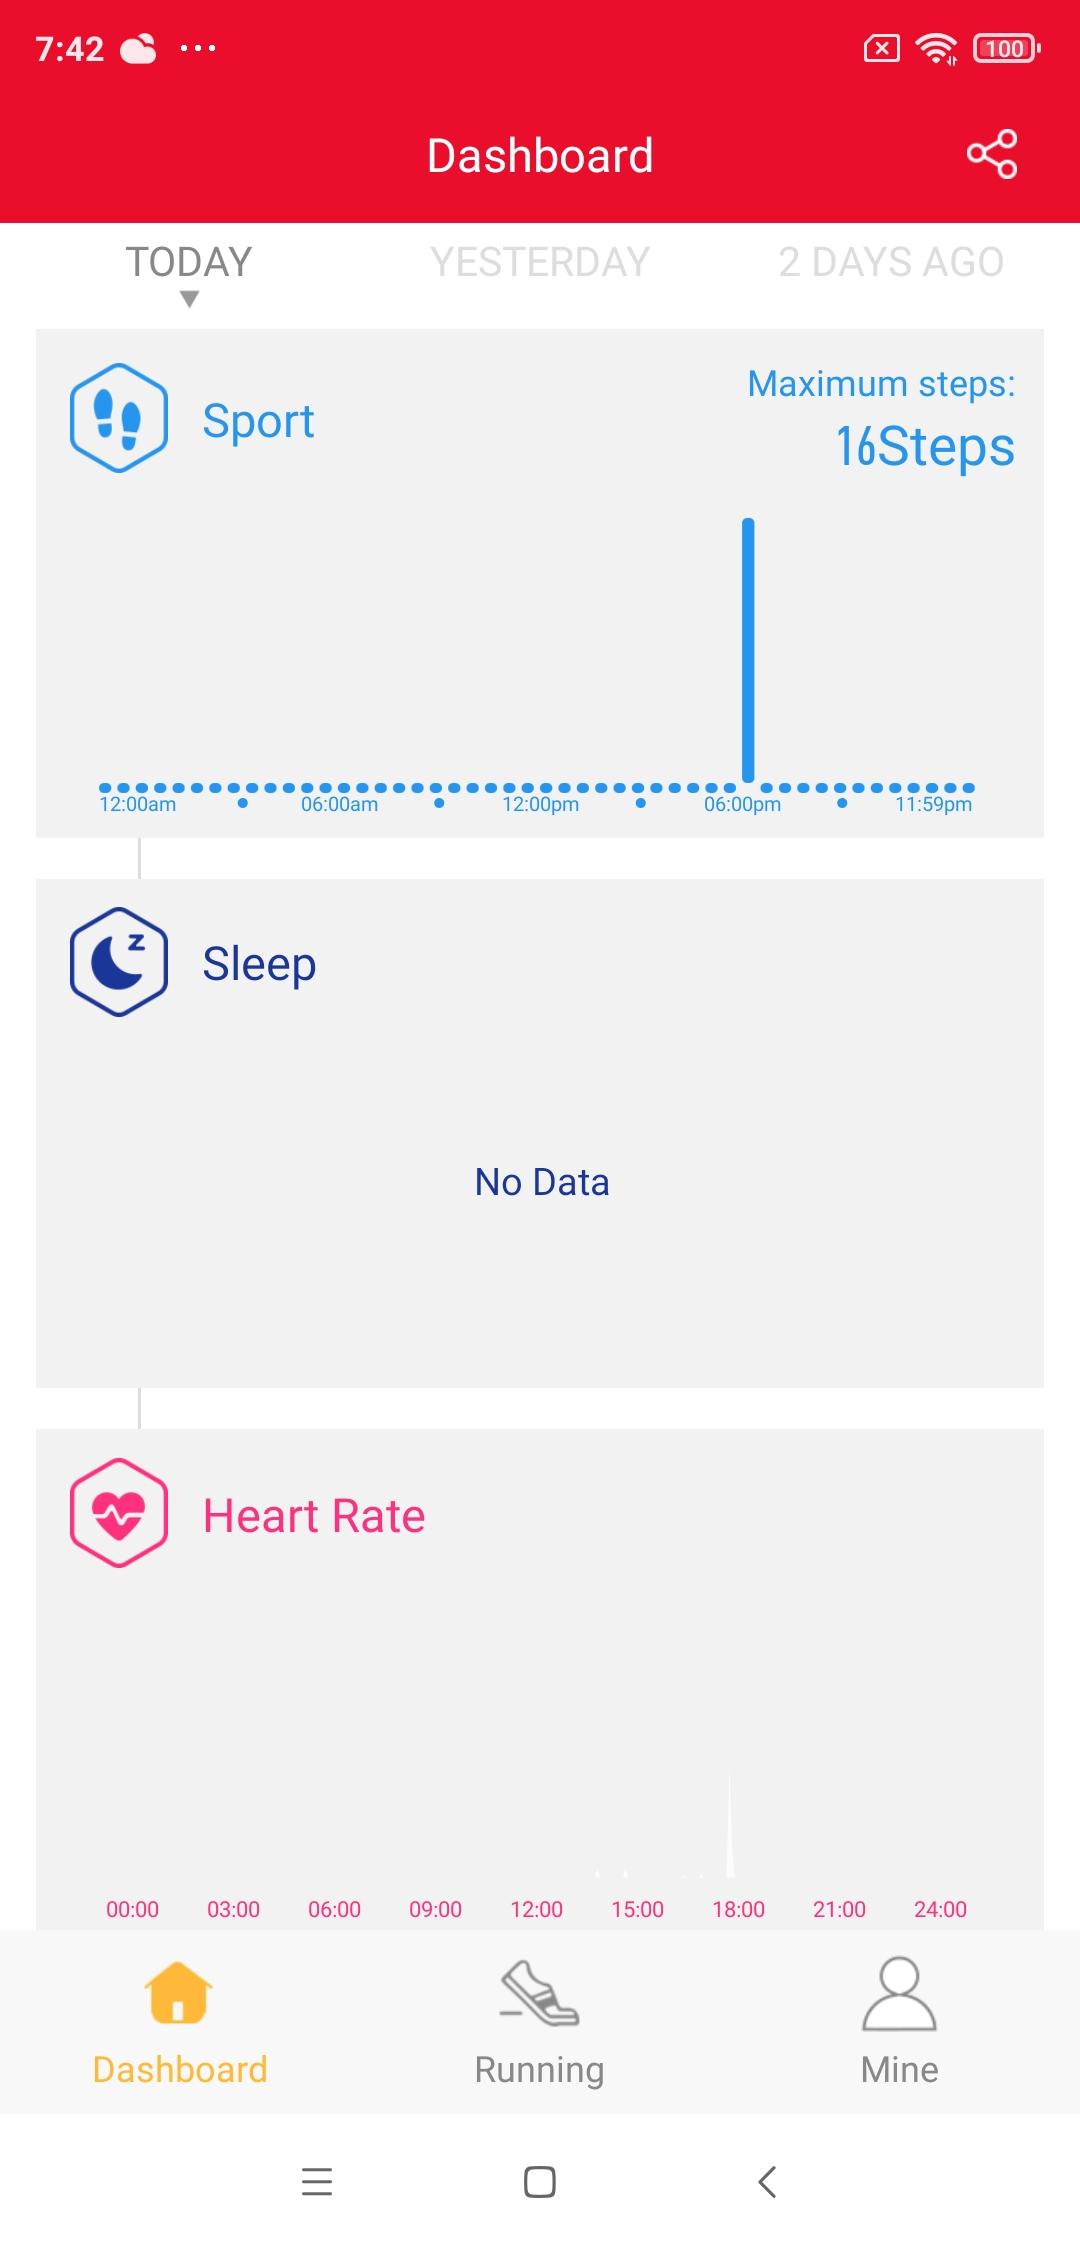Tap the Android back arrow

point(767,2181)
